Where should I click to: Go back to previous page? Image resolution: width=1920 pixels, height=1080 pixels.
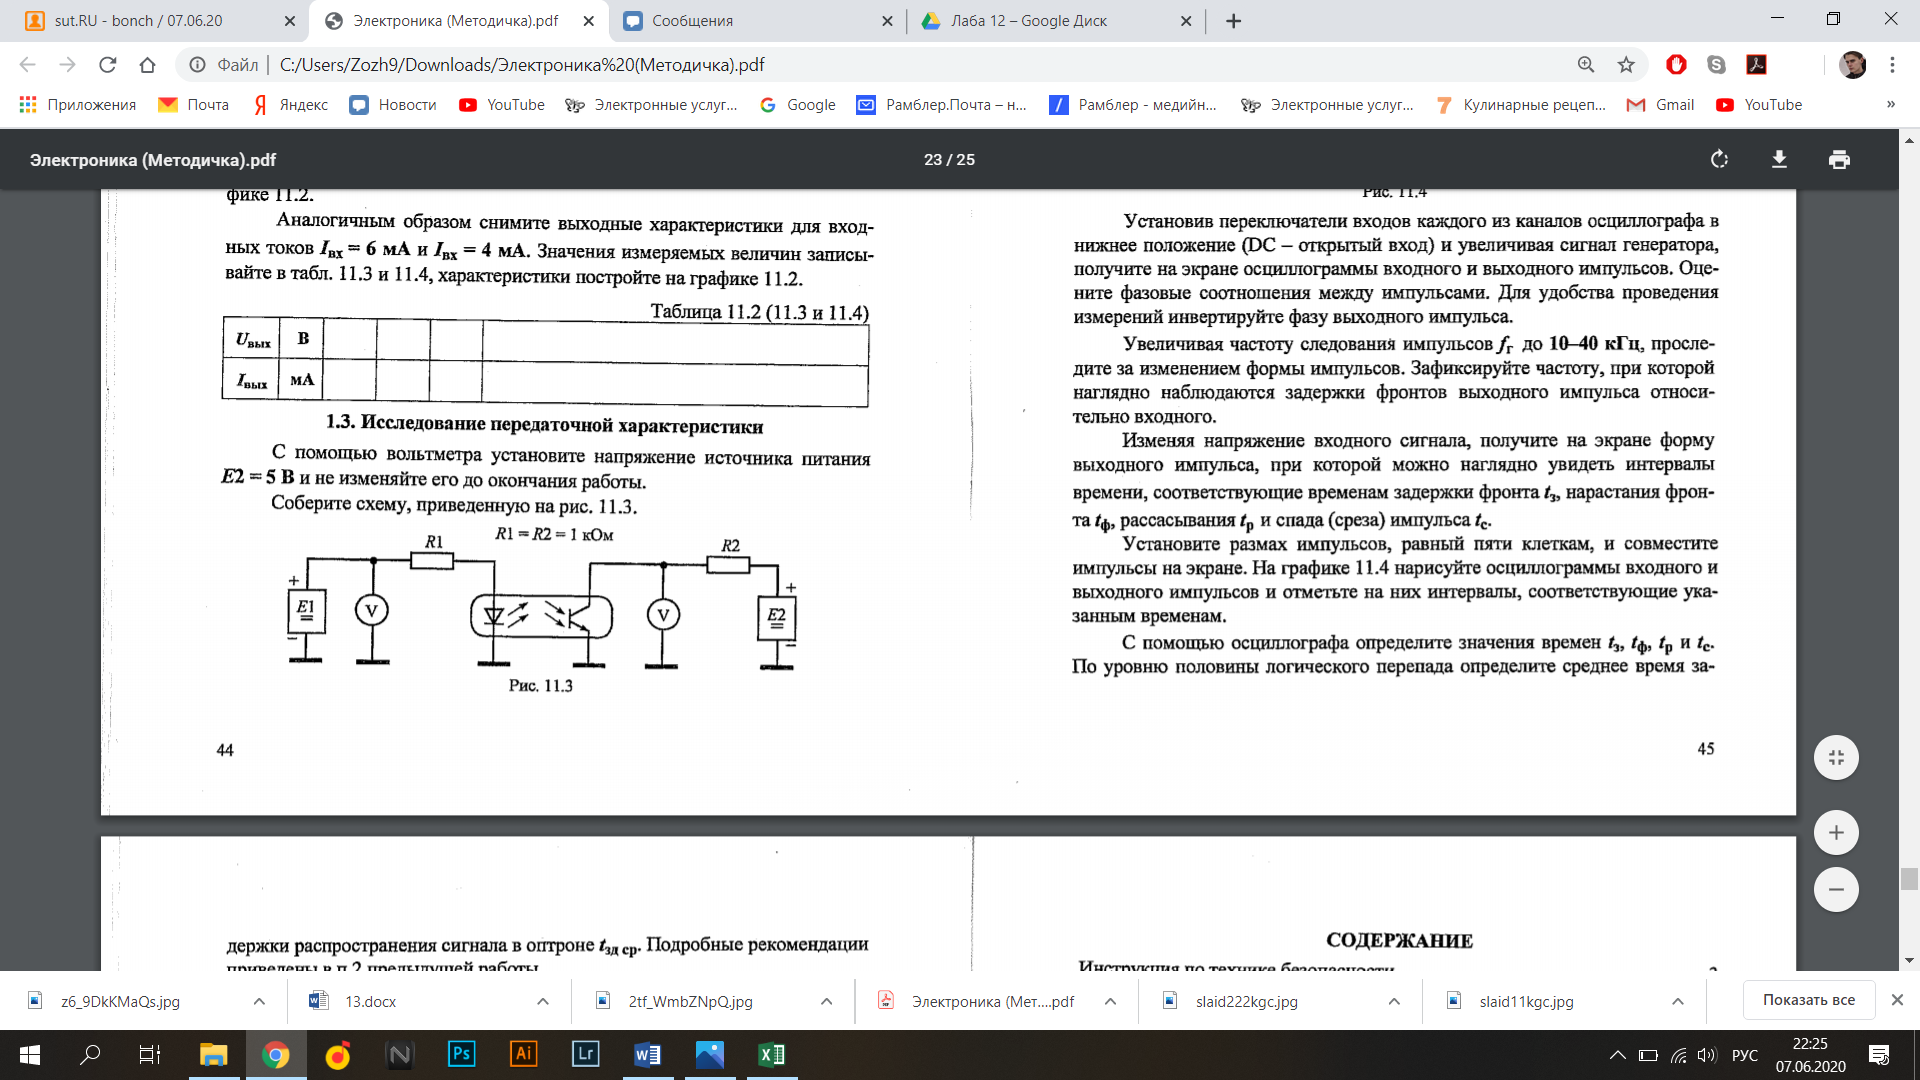pos(27,65)
